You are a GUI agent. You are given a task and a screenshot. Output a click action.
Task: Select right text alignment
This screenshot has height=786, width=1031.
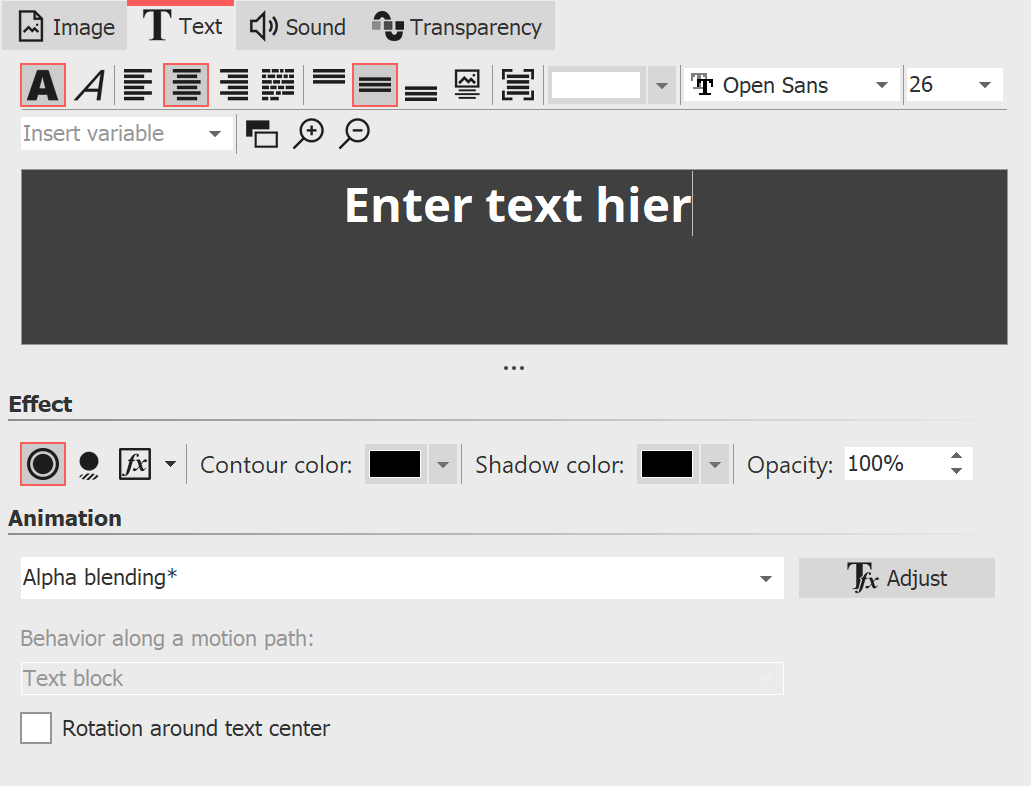pyautogui.click(x=233, y=85)
